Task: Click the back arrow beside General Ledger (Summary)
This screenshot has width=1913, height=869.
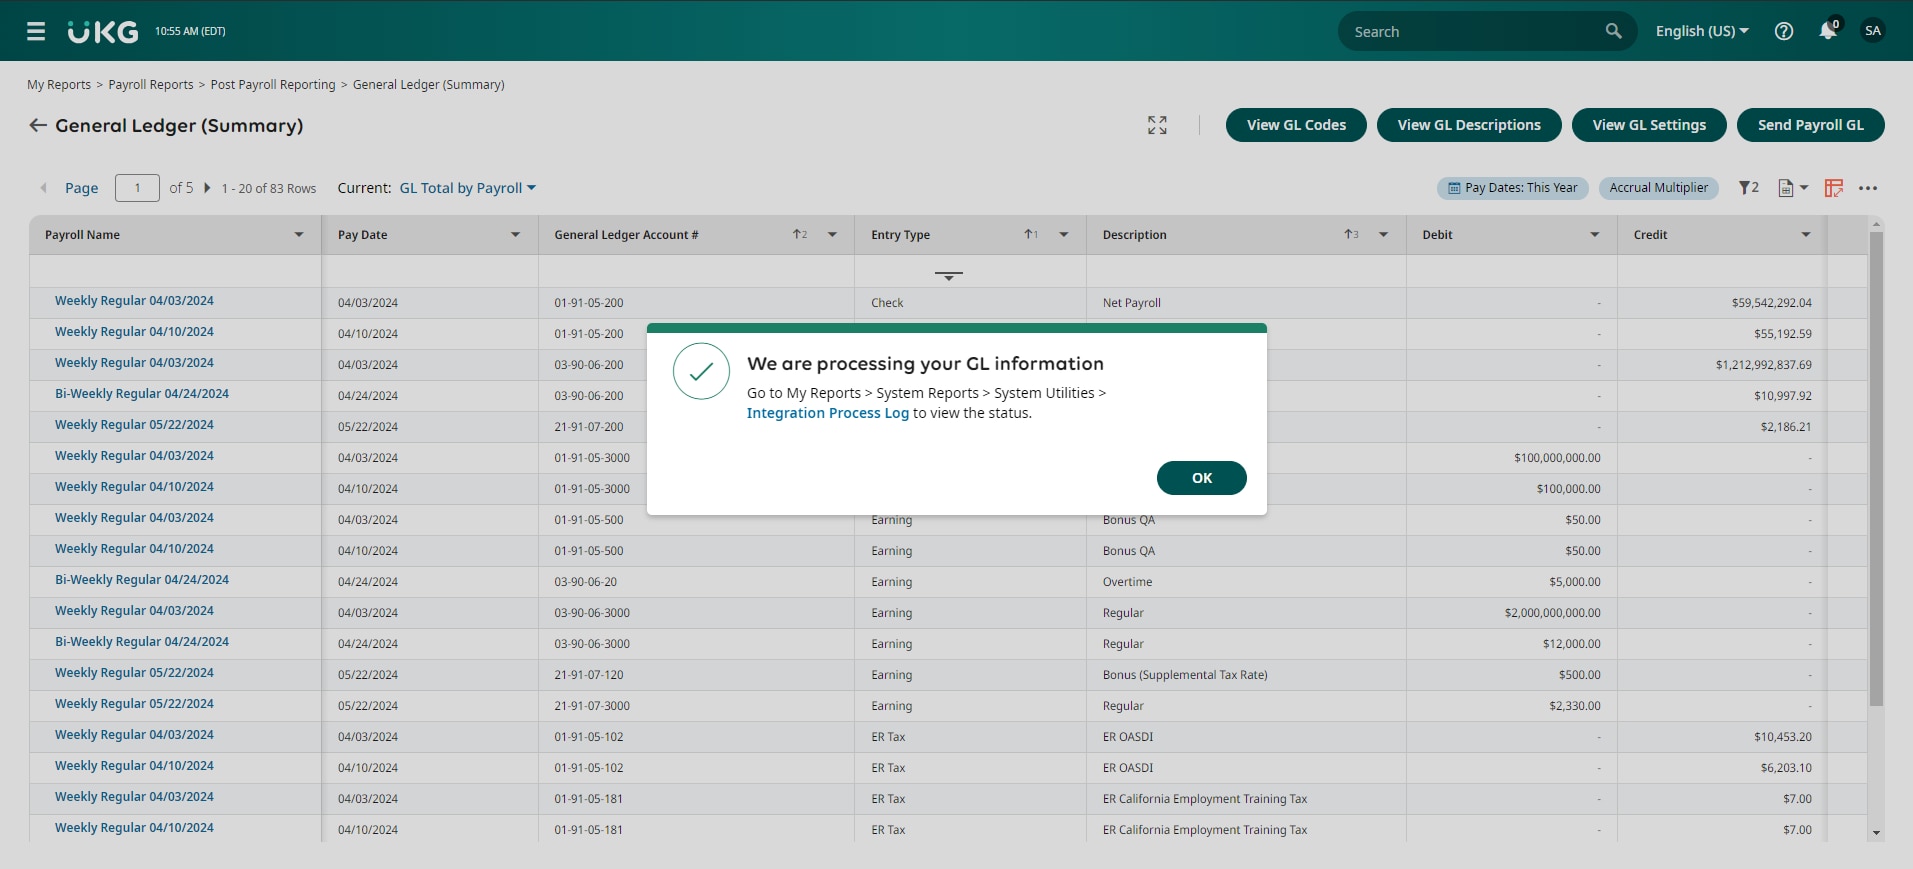Action: 38,125
